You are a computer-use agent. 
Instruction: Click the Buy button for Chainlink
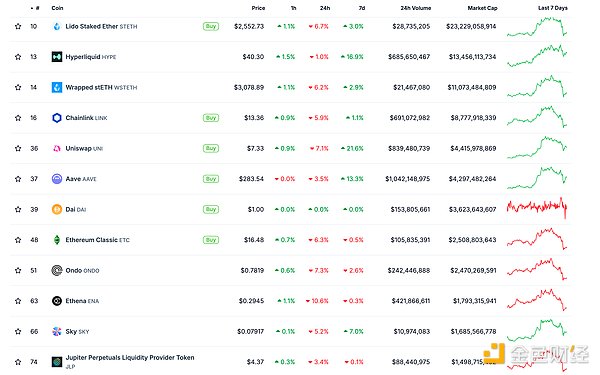click(211, 118)
